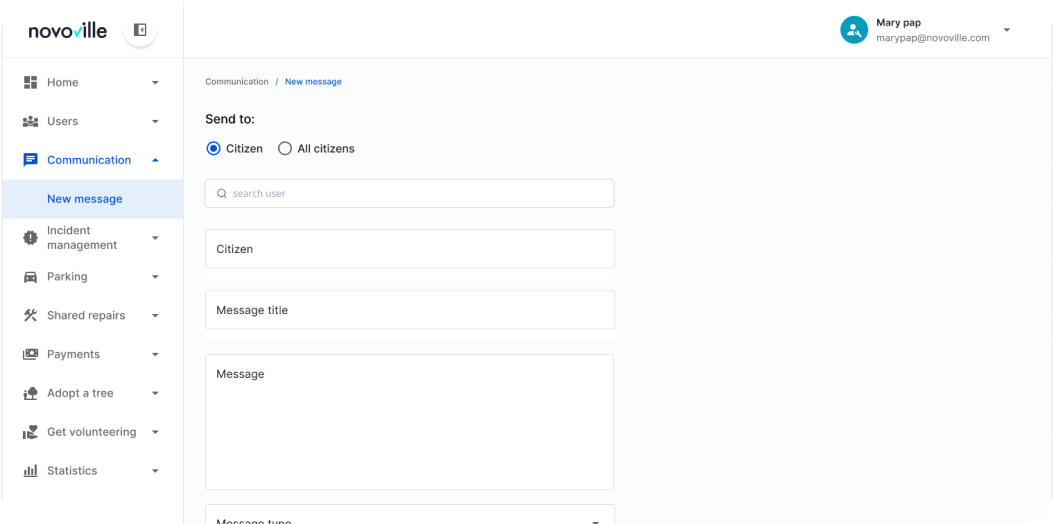Click the Statistics bar chart icon
This screenshot has width=1054, height=524.
point(30,471)
